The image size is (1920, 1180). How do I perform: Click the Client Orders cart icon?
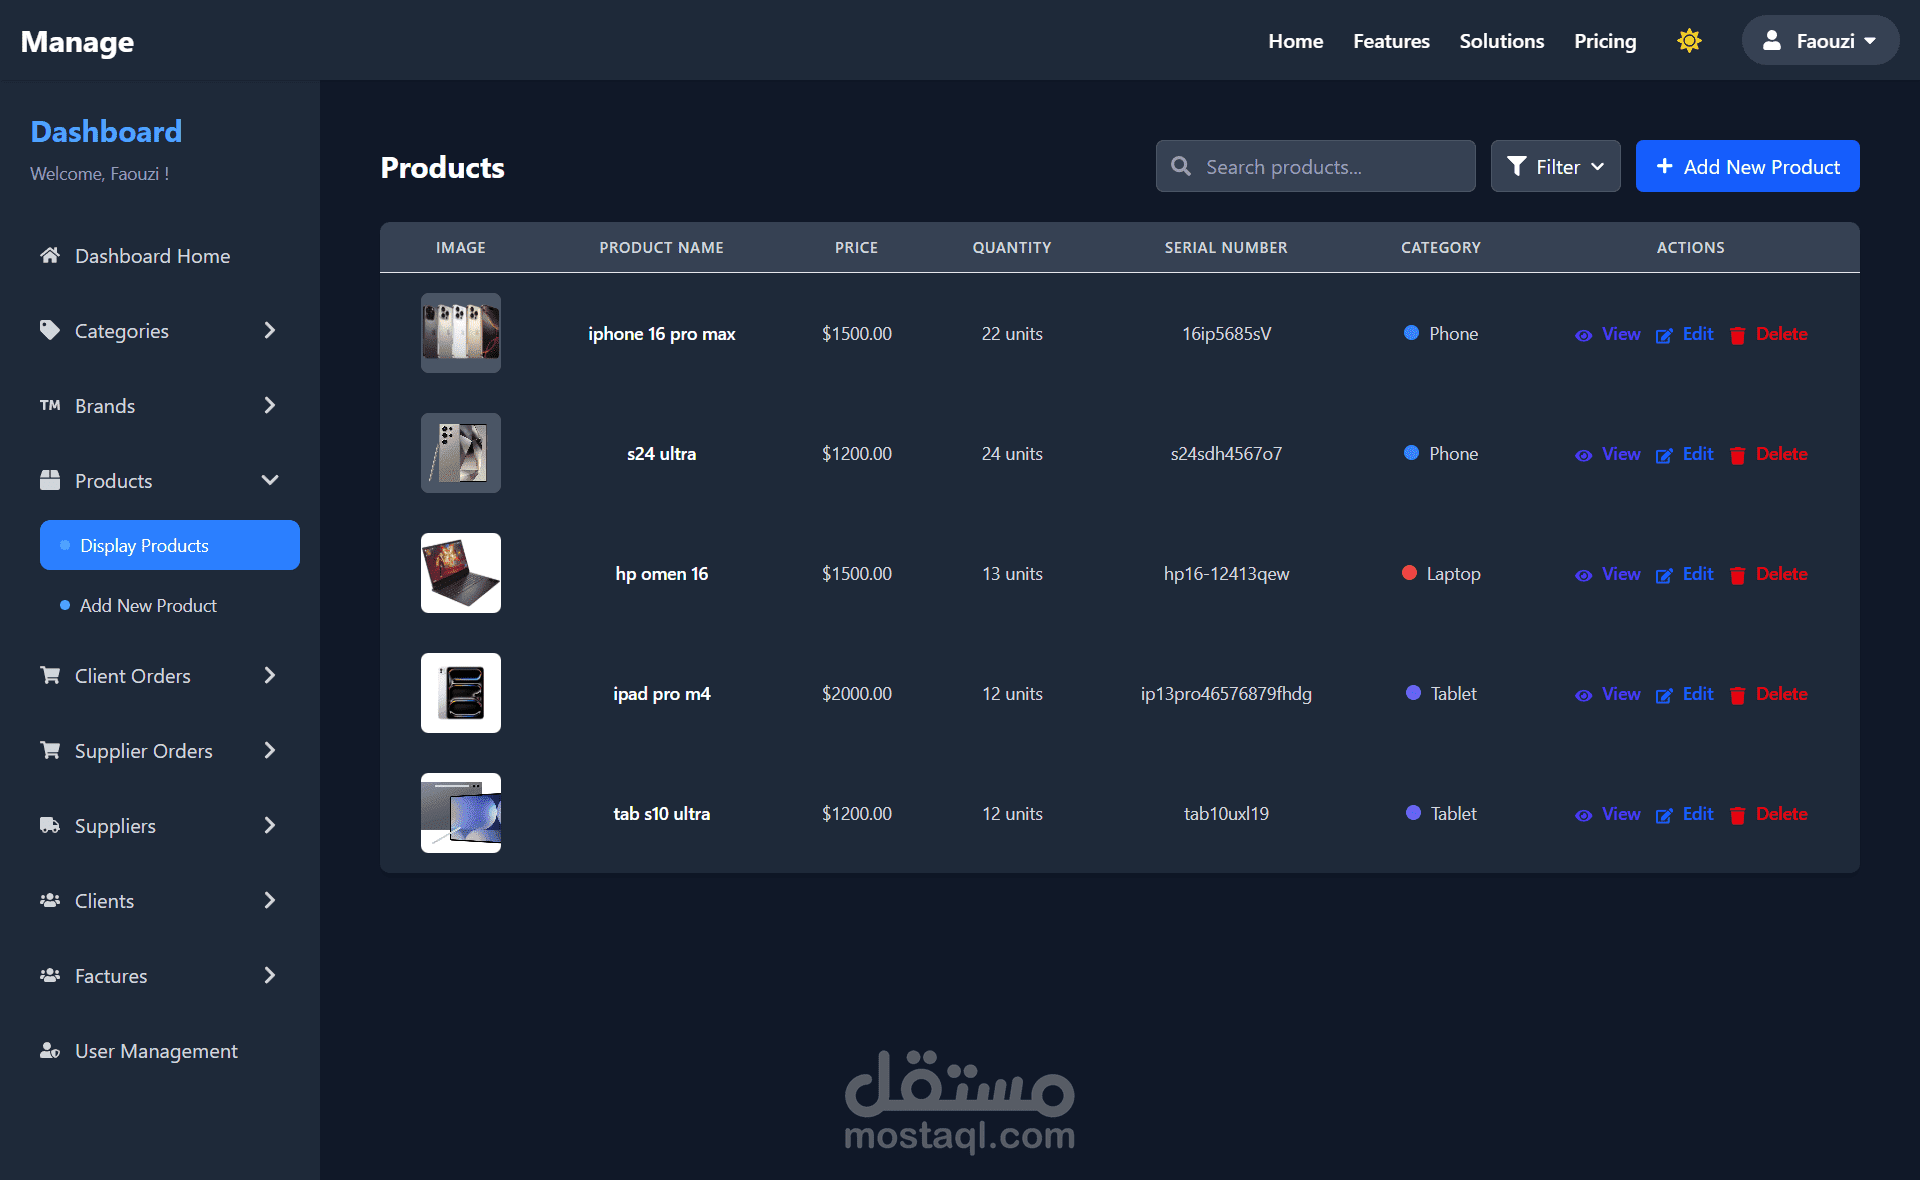pos(50,675)
